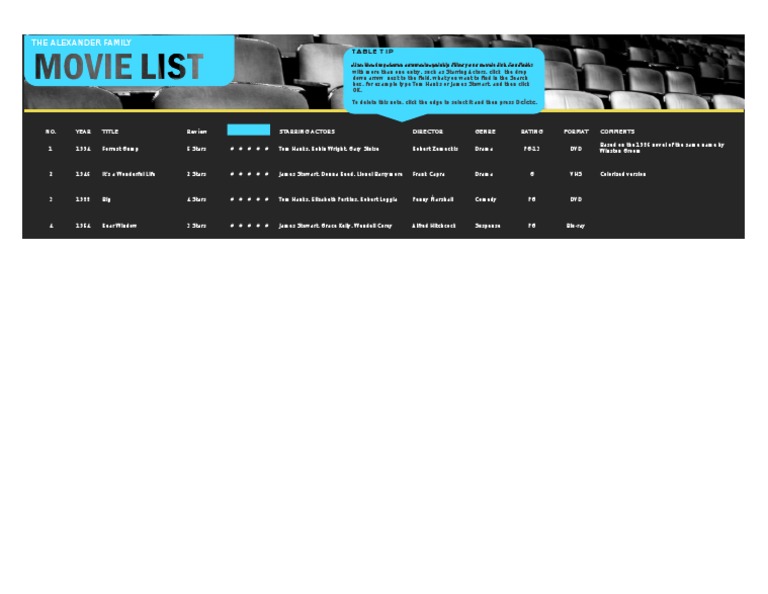Click the star icons in Forrest Gump row
Viewport: 768px width, 594px height.
[x=249, y=149]
